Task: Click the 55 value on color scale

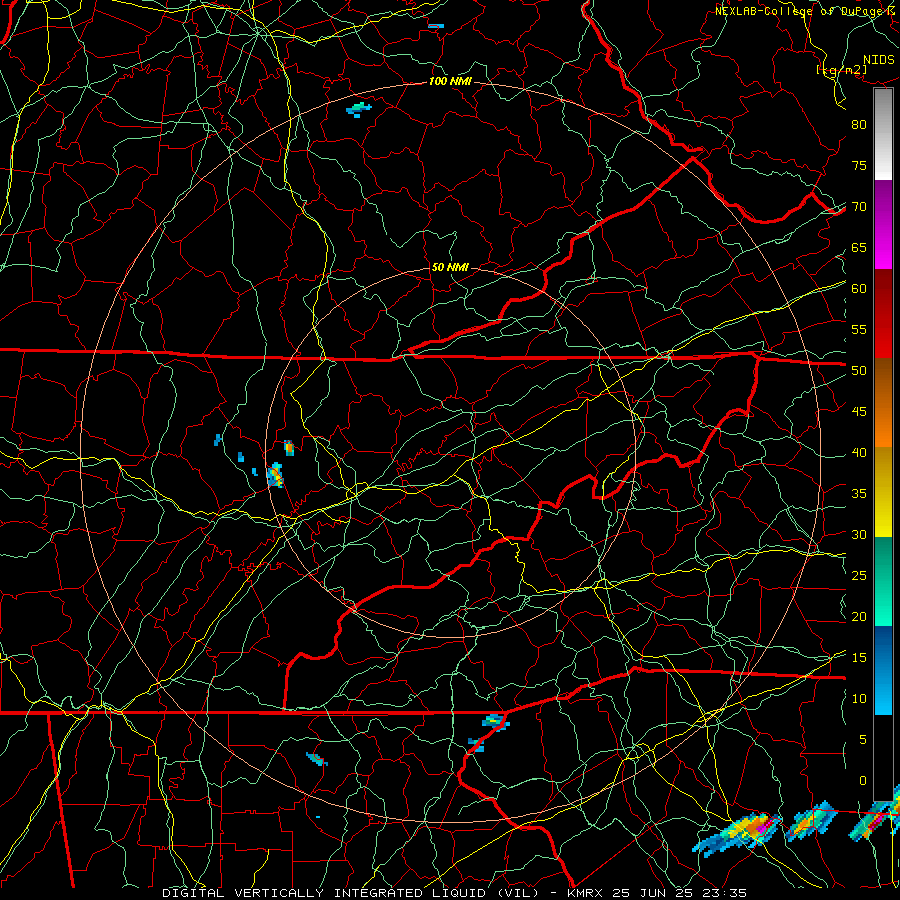Action: point(859,329)
